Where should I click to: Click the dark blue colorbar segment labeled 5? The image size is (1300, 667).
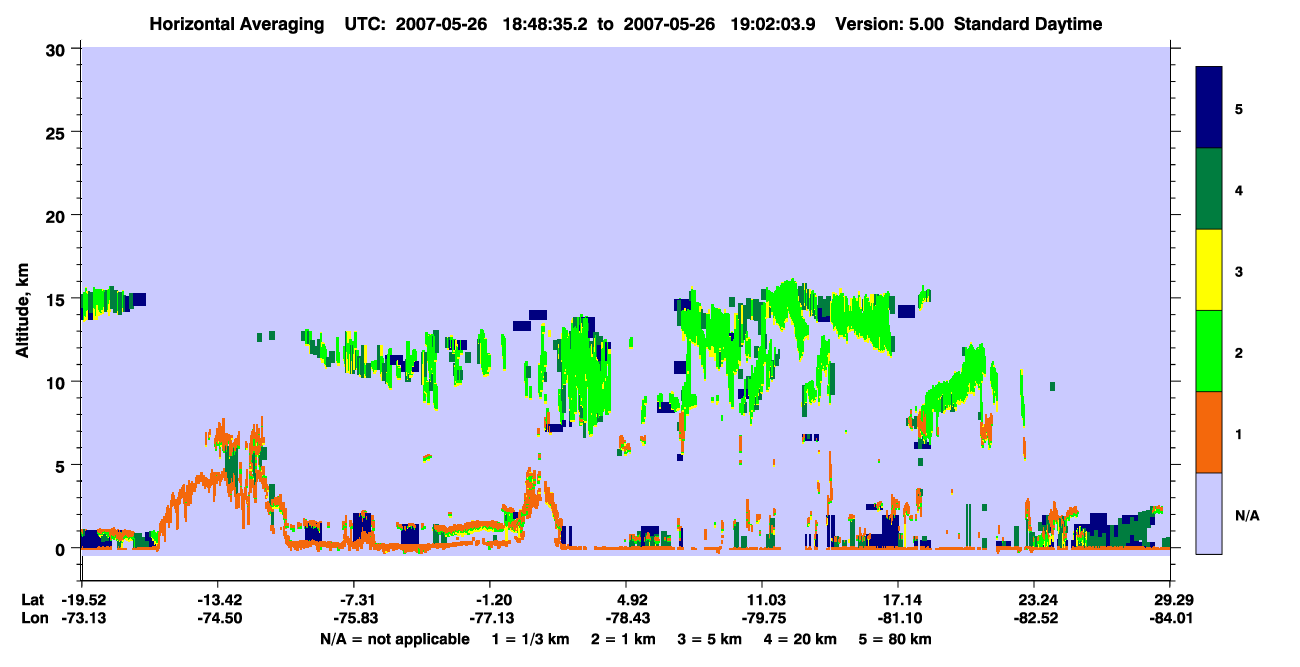1209,108
